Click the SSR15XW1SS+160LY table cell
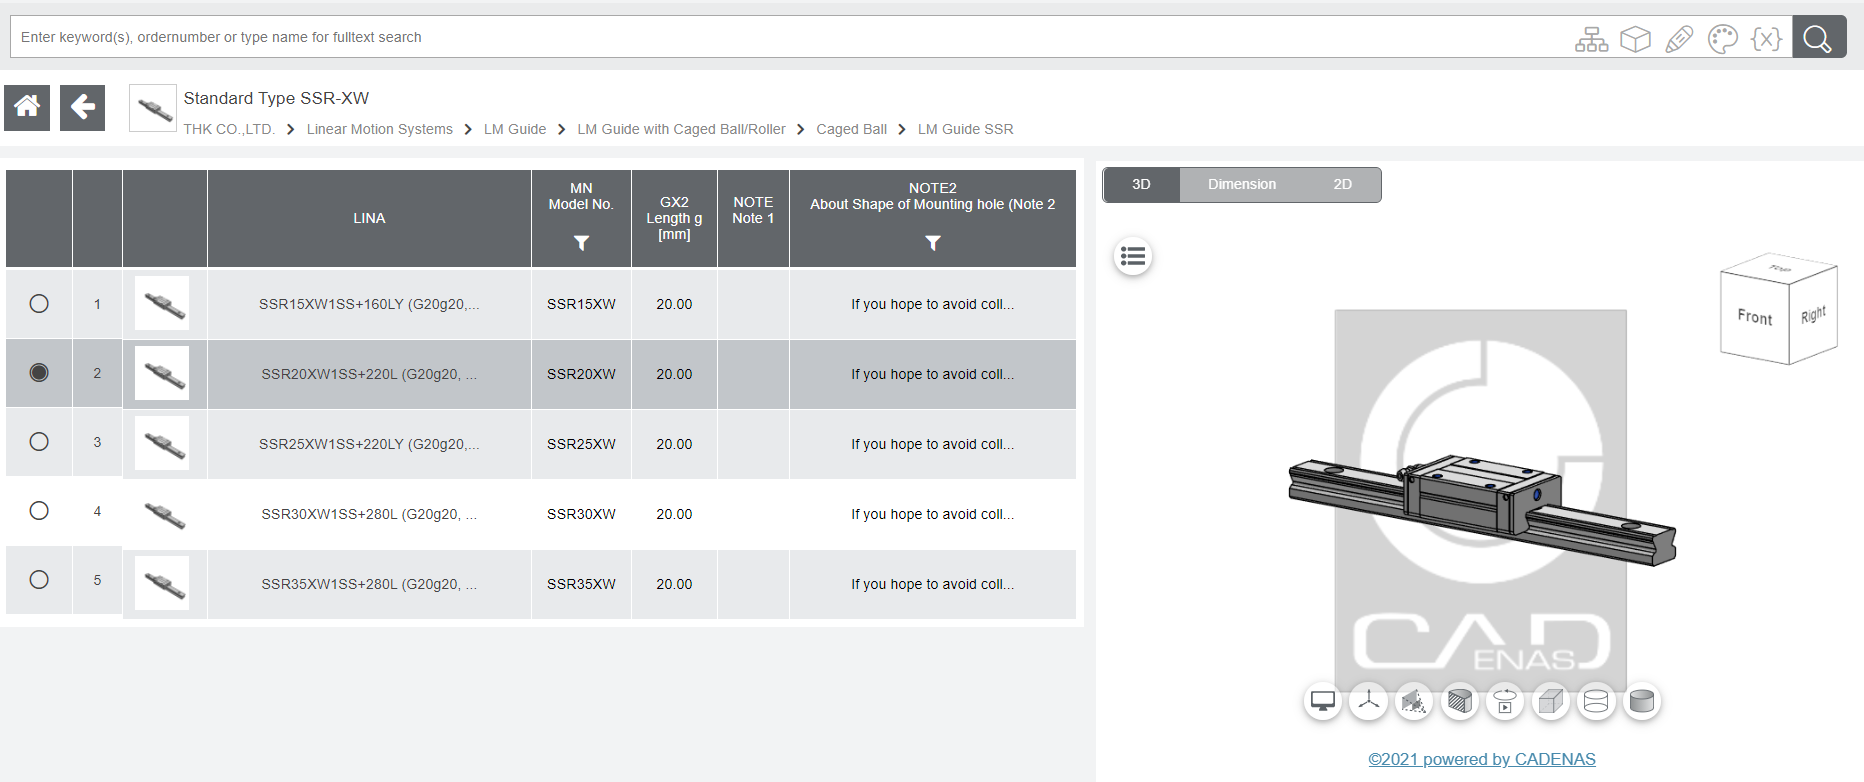Viewport: 1864px width, 782px height. point(369,304)
